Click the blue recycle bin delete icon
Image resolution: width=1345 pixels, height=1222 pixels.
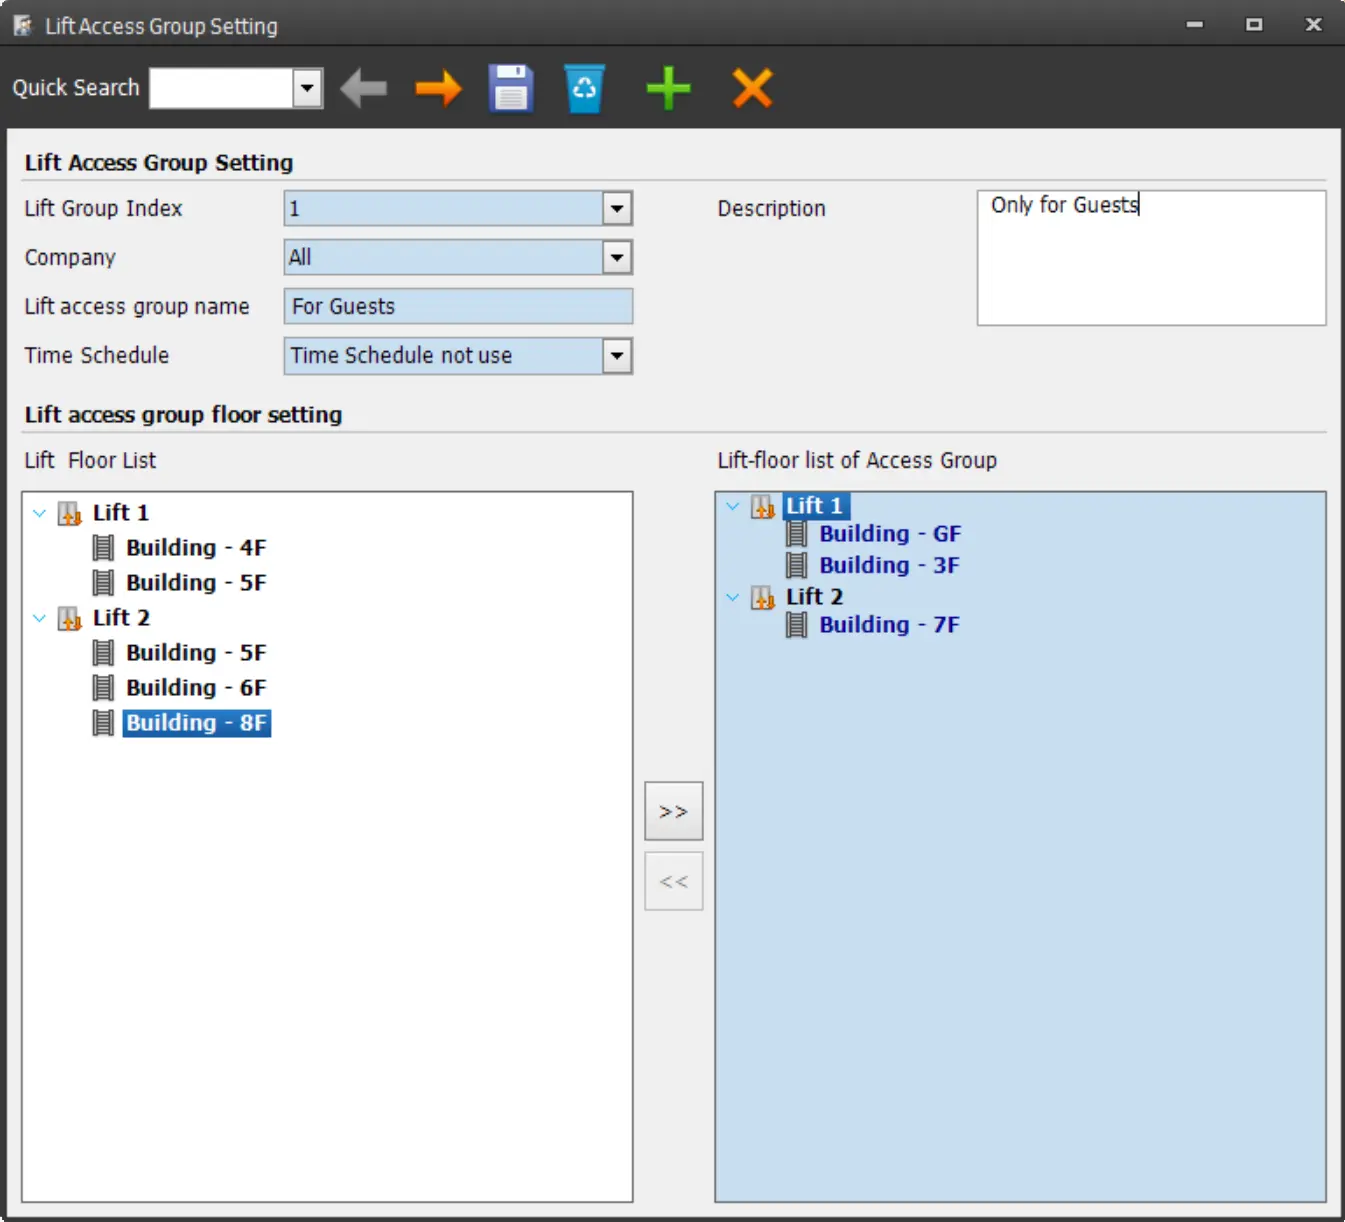coord(584,89)
